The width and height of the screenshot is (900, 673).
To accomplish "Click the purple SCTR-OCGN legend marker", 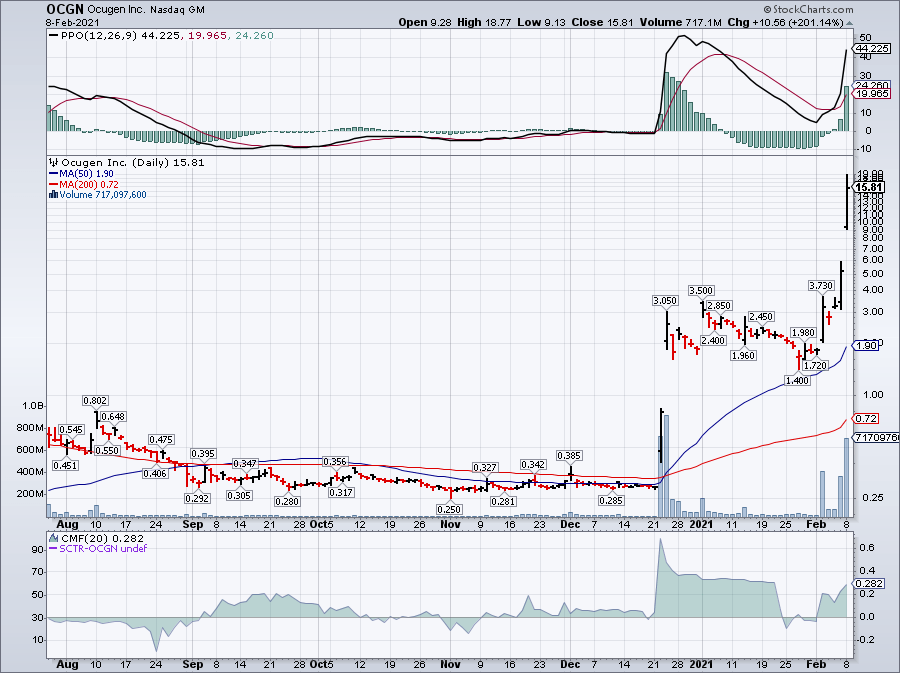I will [x=53, y=548].
